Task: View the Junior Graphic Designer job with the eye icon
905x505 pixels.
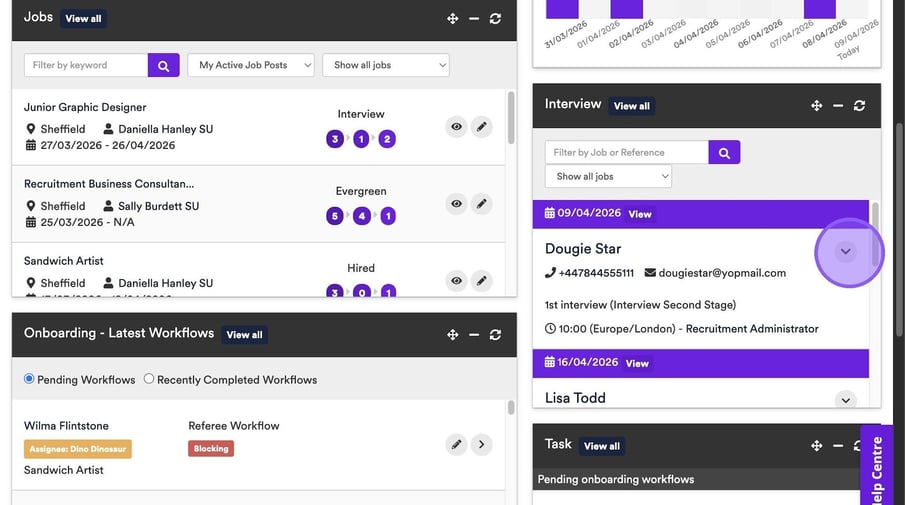Action: pyautogui.click(x=456, y=127)
